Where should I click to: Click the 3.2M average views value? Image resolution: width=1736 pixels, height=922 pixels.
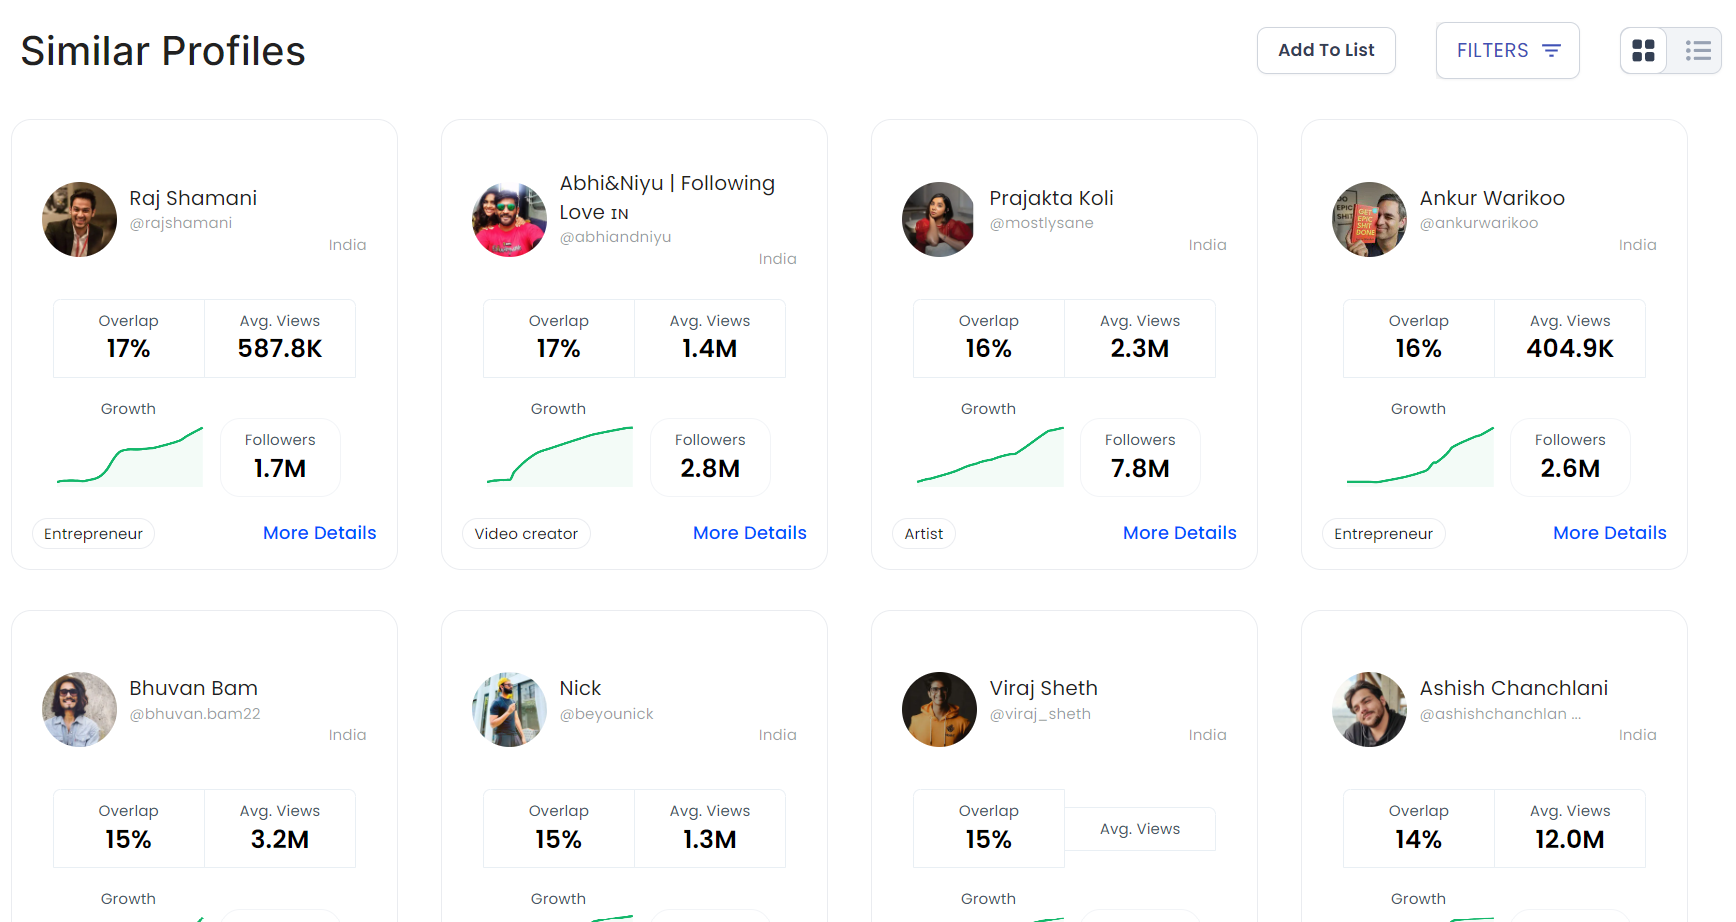coord(280,840)
